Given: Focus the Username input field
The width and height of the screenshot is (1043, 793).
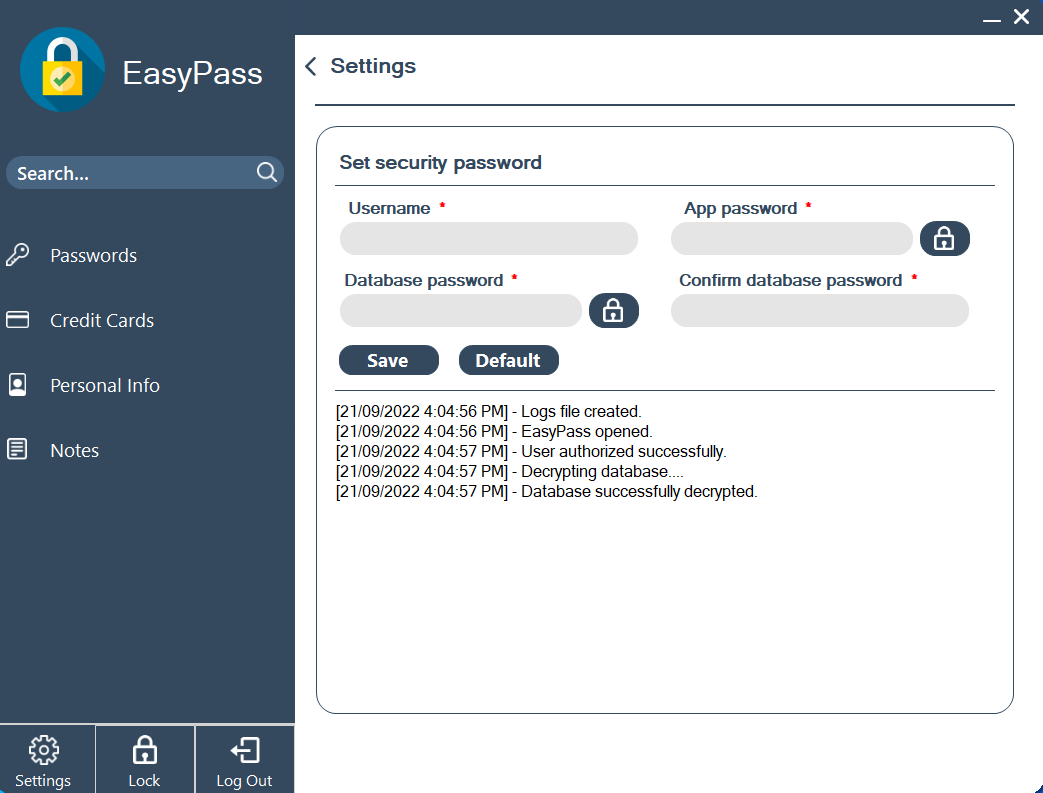Looking at the screenshot, I should pyautogui.click(x=488, y=239).
